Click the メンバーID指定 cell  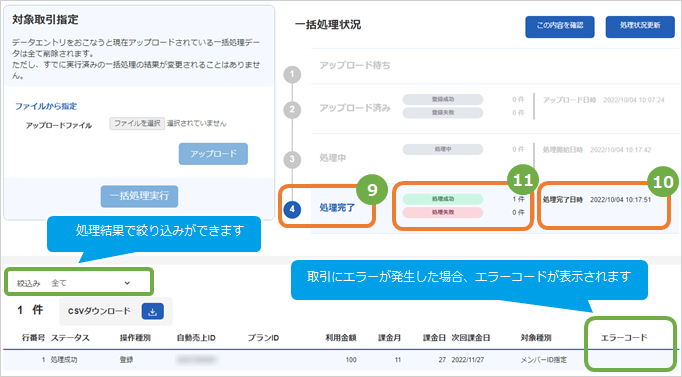coord(544,360)
